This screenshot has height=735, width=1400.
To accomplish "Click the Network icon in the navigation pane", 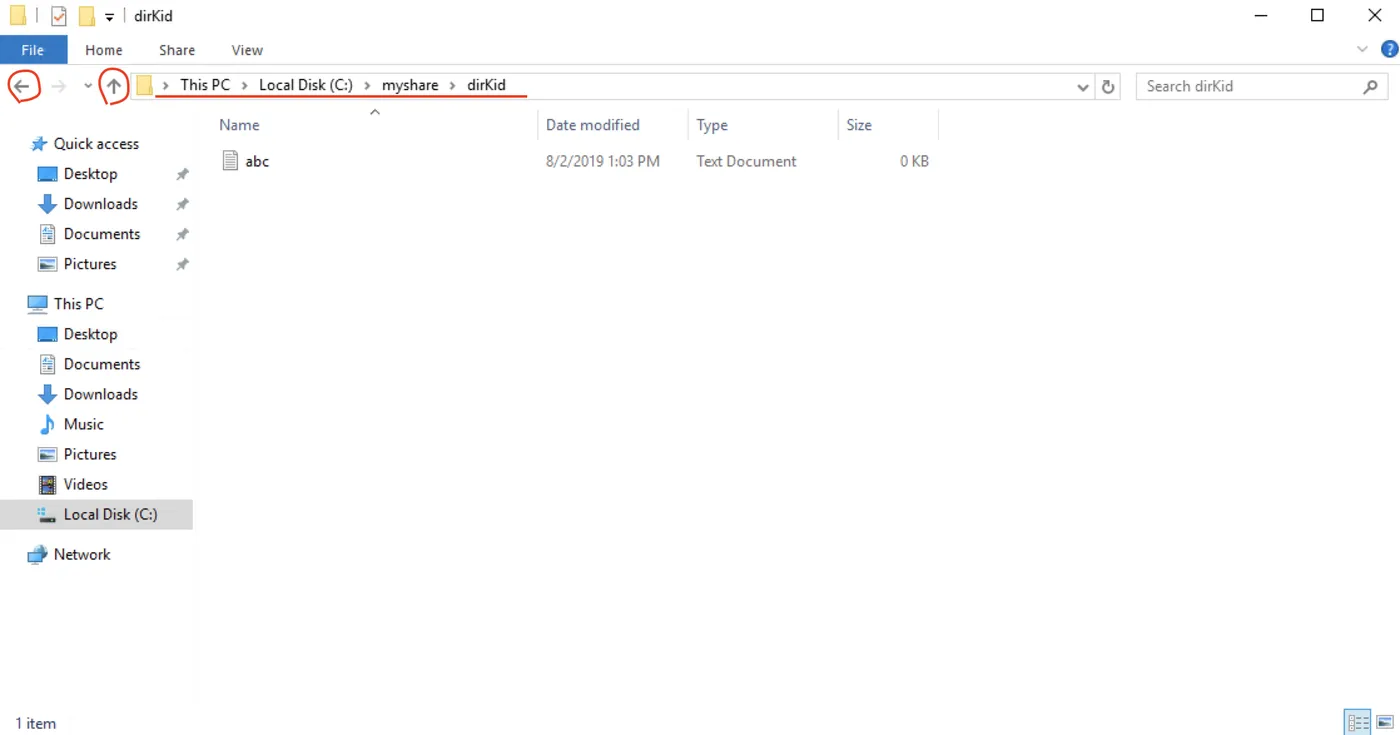I will tap(38, 554).
